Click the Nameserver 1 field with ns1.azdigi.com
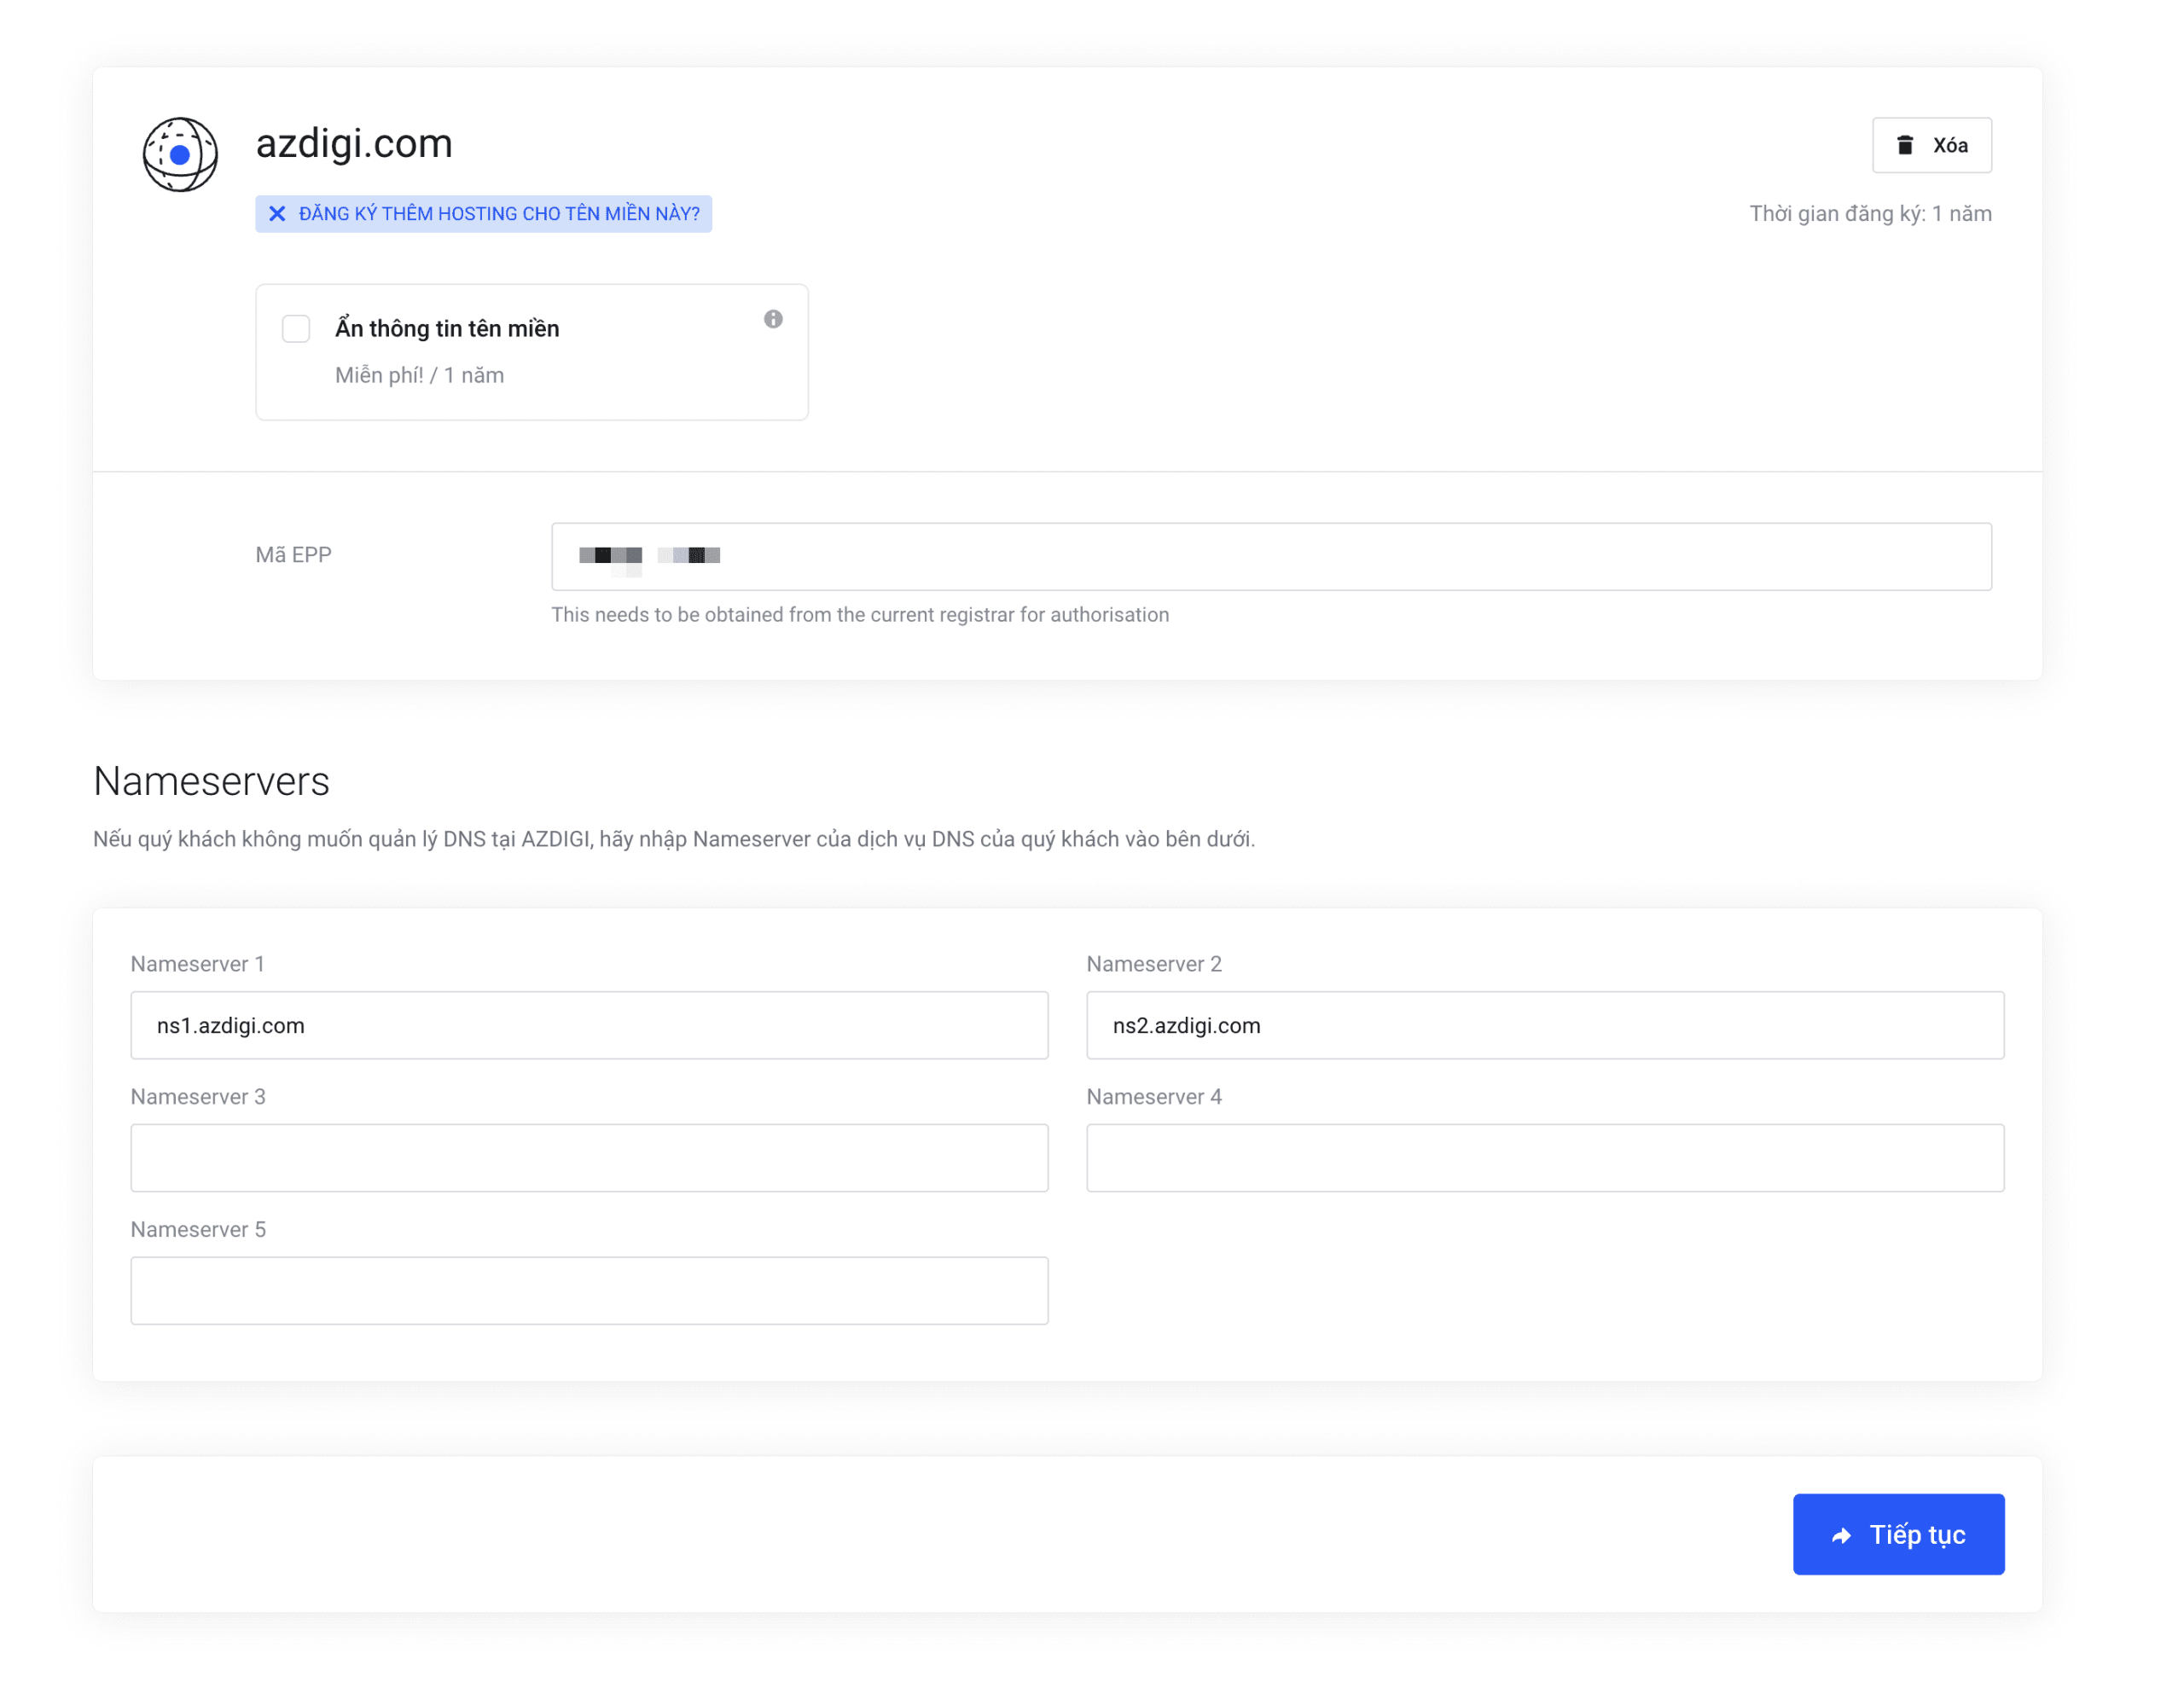 click(x=589, y=1025)
